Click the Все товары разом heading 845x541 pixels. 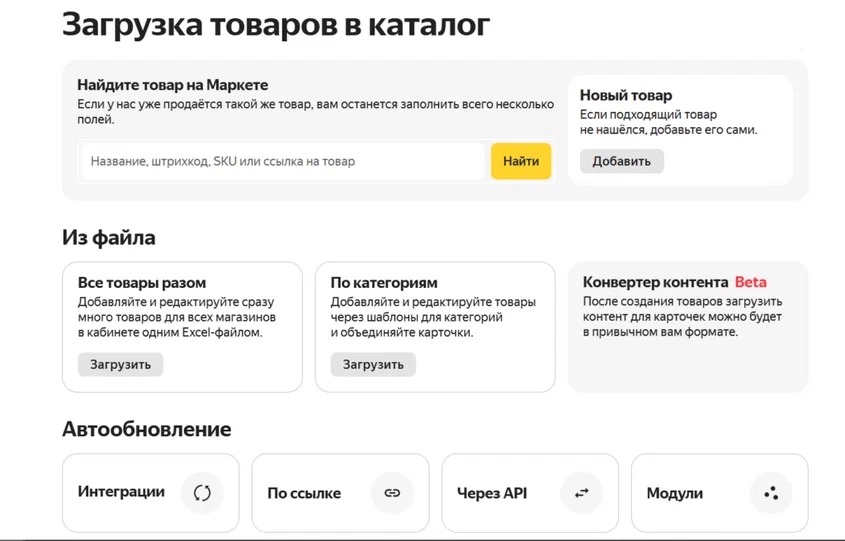(x=142, y=282)
